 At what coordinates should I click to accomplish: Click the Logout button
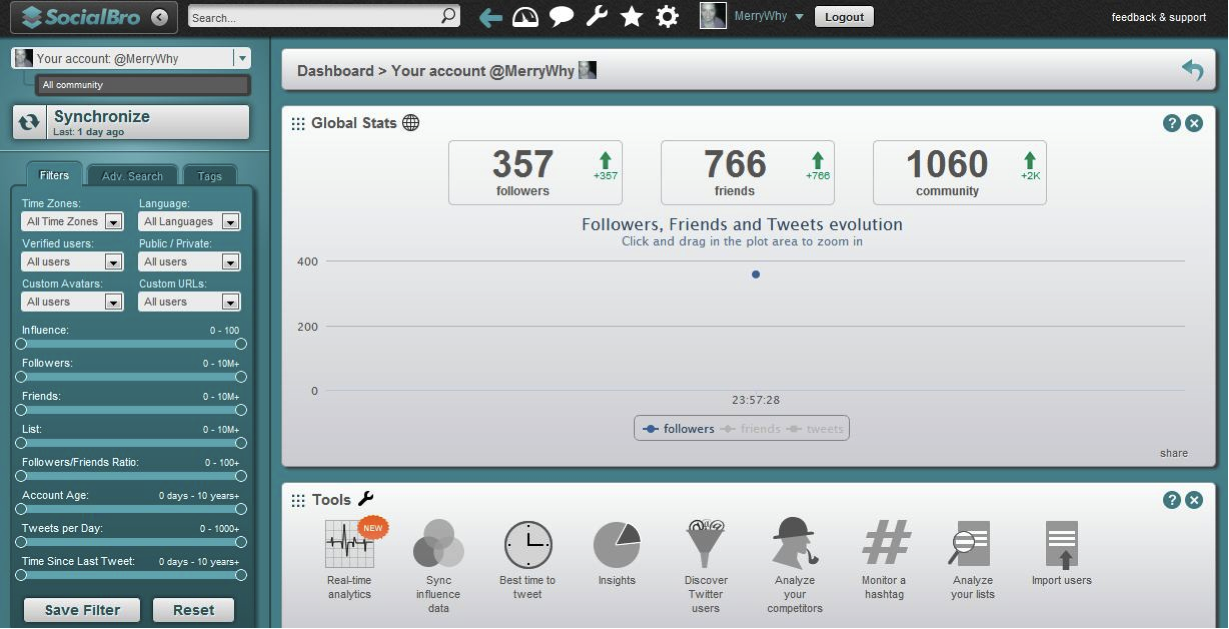[844, 17]
